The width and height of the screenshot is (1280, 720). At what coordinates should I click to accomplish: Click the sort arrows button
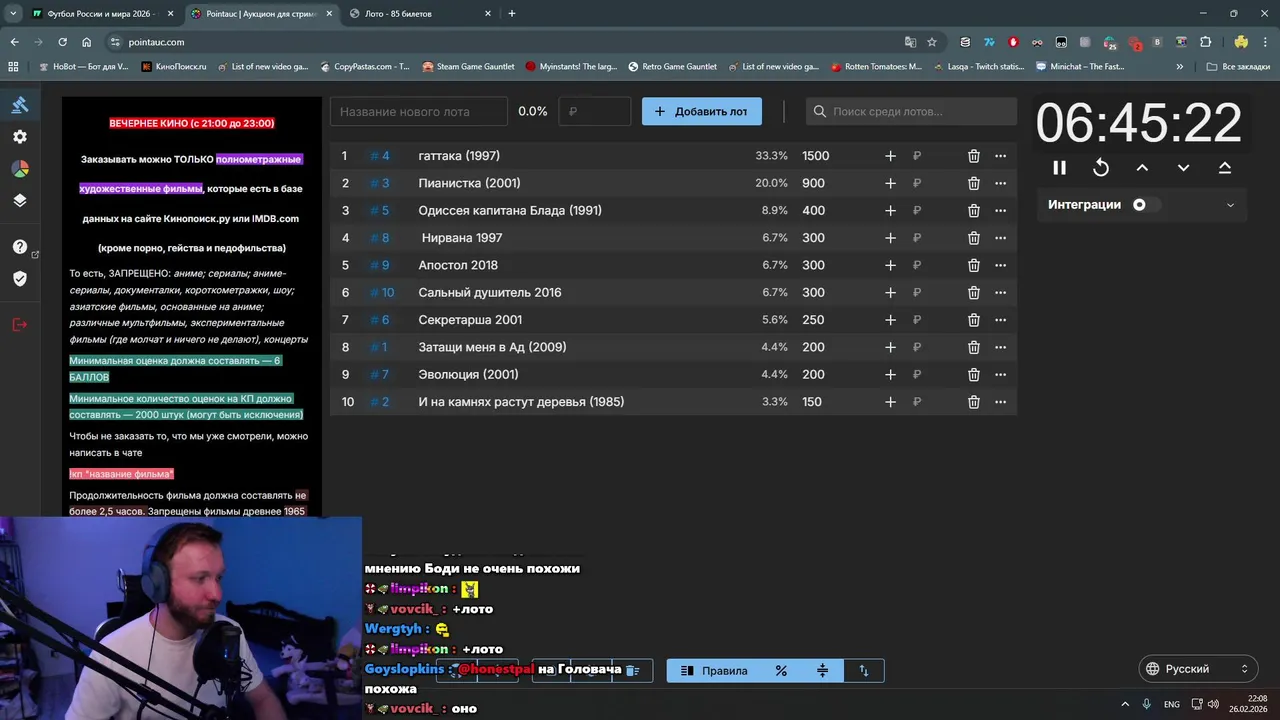pyautogui.click(x=864, y=671)
